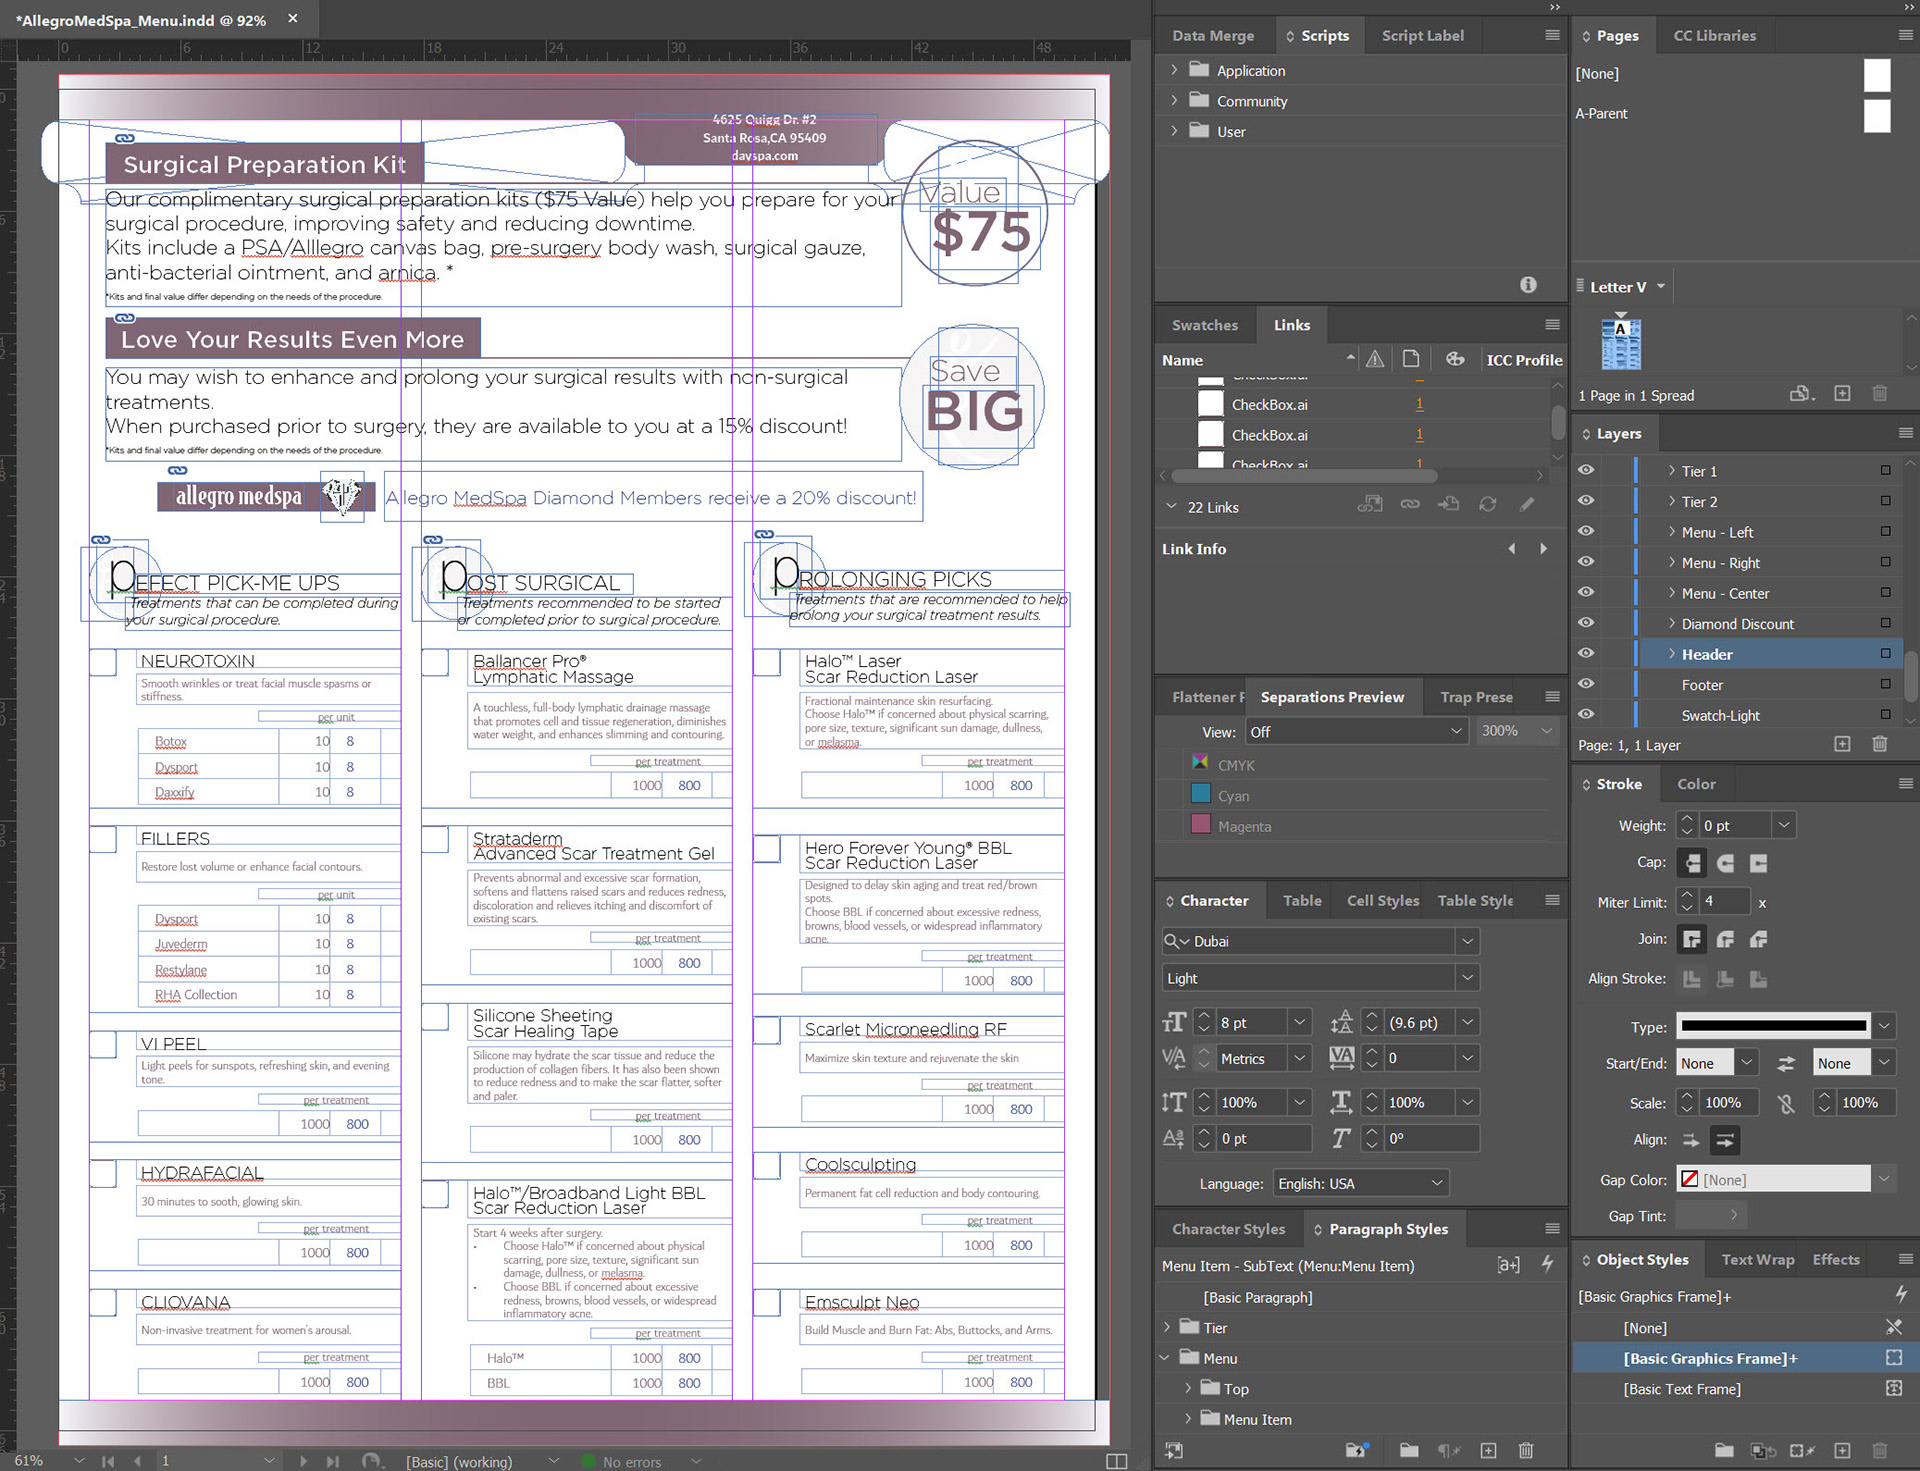Screen dimensions: 1920x1471
Task: Click the first CheckBox.ai page link number
Action: click(x=1419, y=404)
